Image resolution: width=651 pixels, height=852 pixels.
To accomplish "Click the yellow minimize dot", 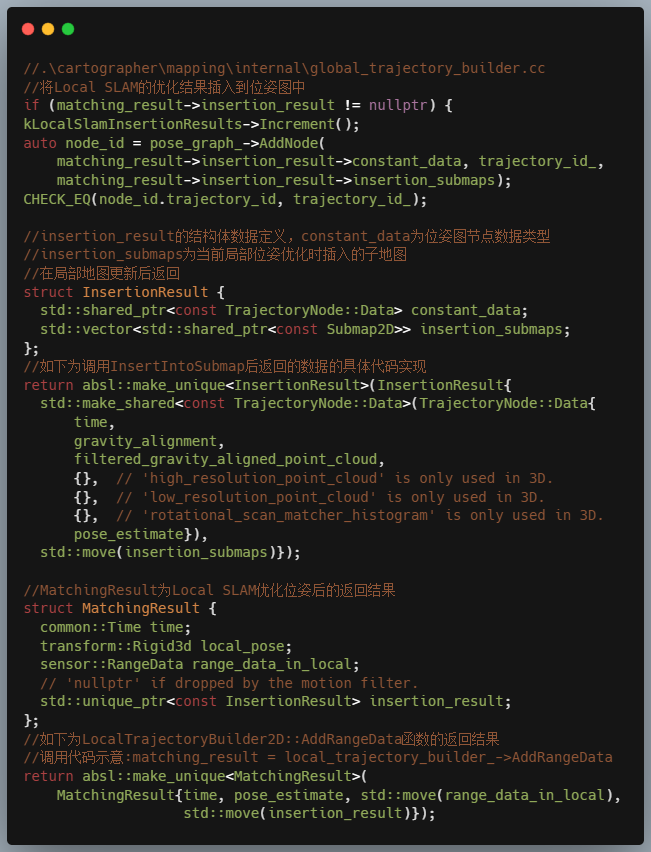I will coord(48,29).
